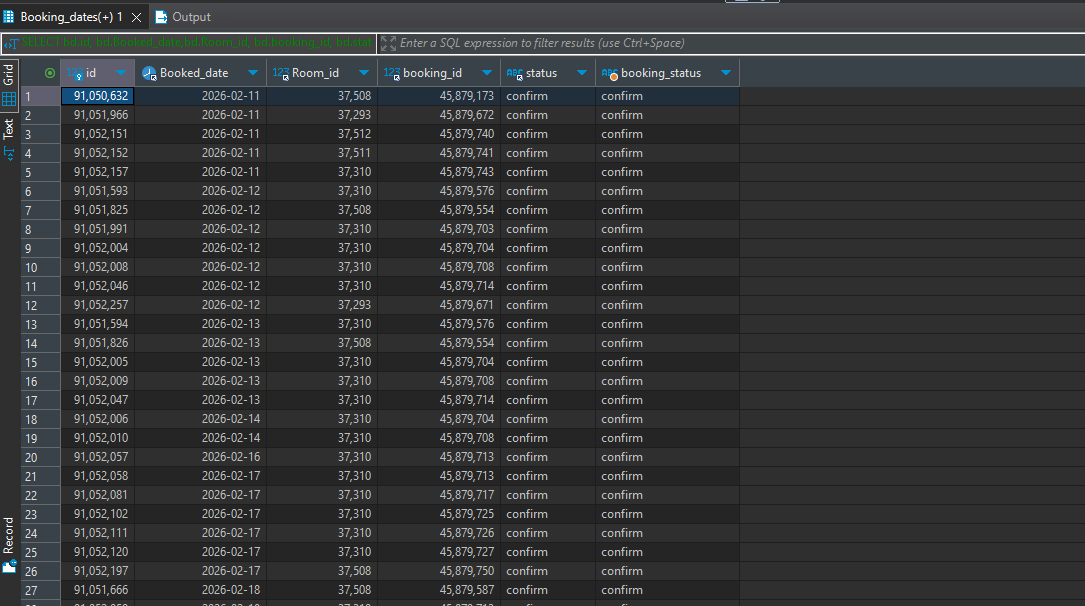Close the Booking_dates(+) 1 result tab
Viewport: 1085px width, 606px height.
[136, 17]
